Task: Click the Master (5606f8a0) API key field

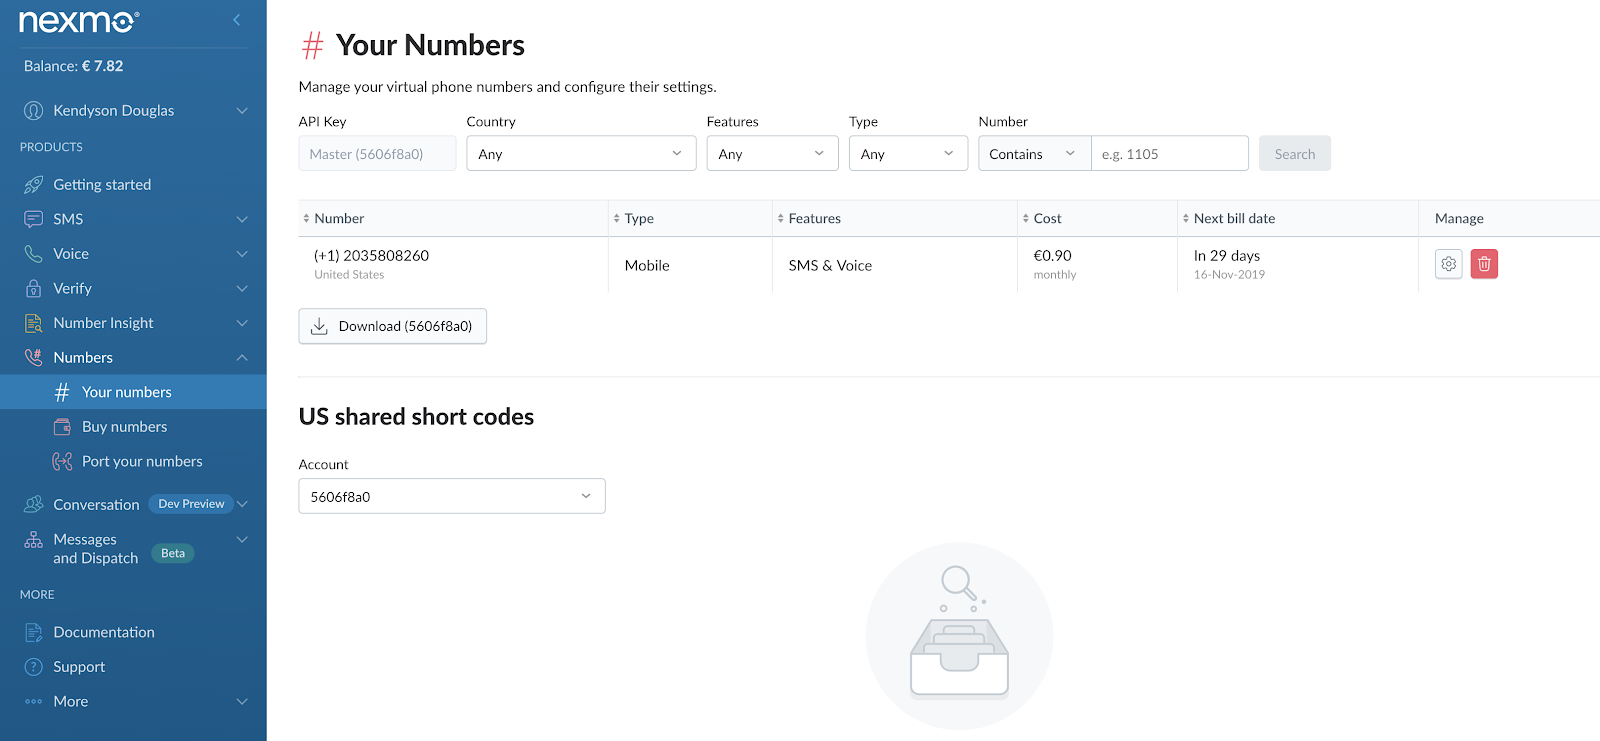Action: (x=377, y=153)
